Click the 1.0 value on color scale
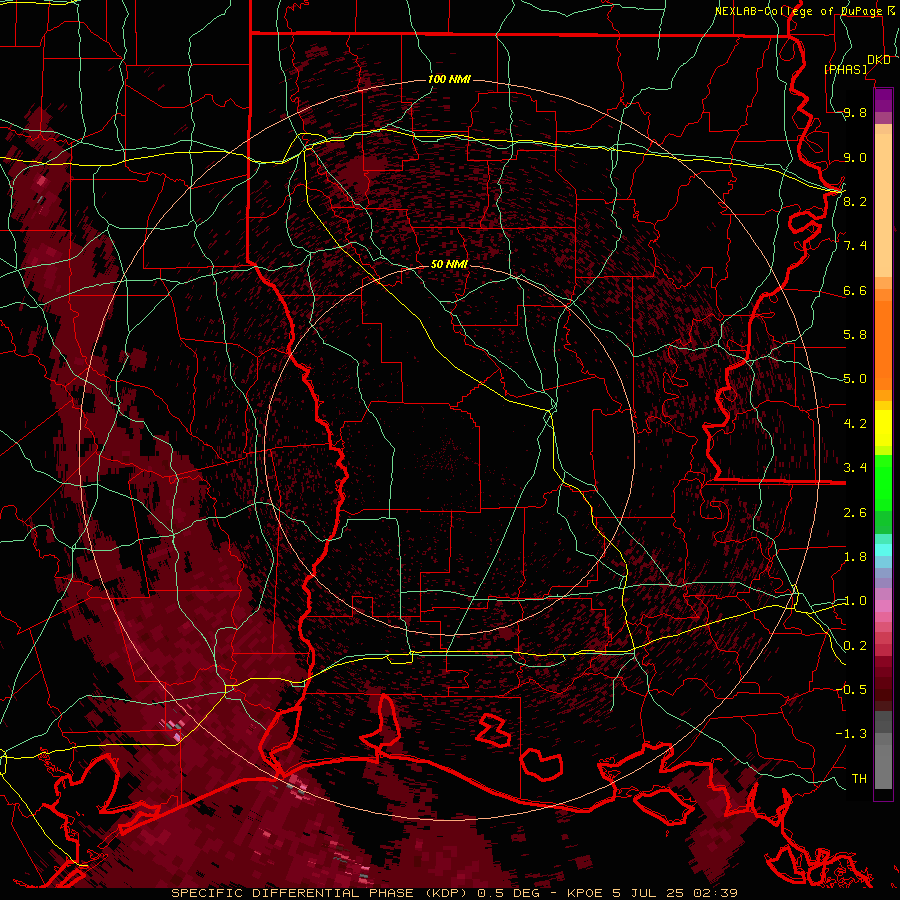 pyautogui.click(x=855, y=601)
